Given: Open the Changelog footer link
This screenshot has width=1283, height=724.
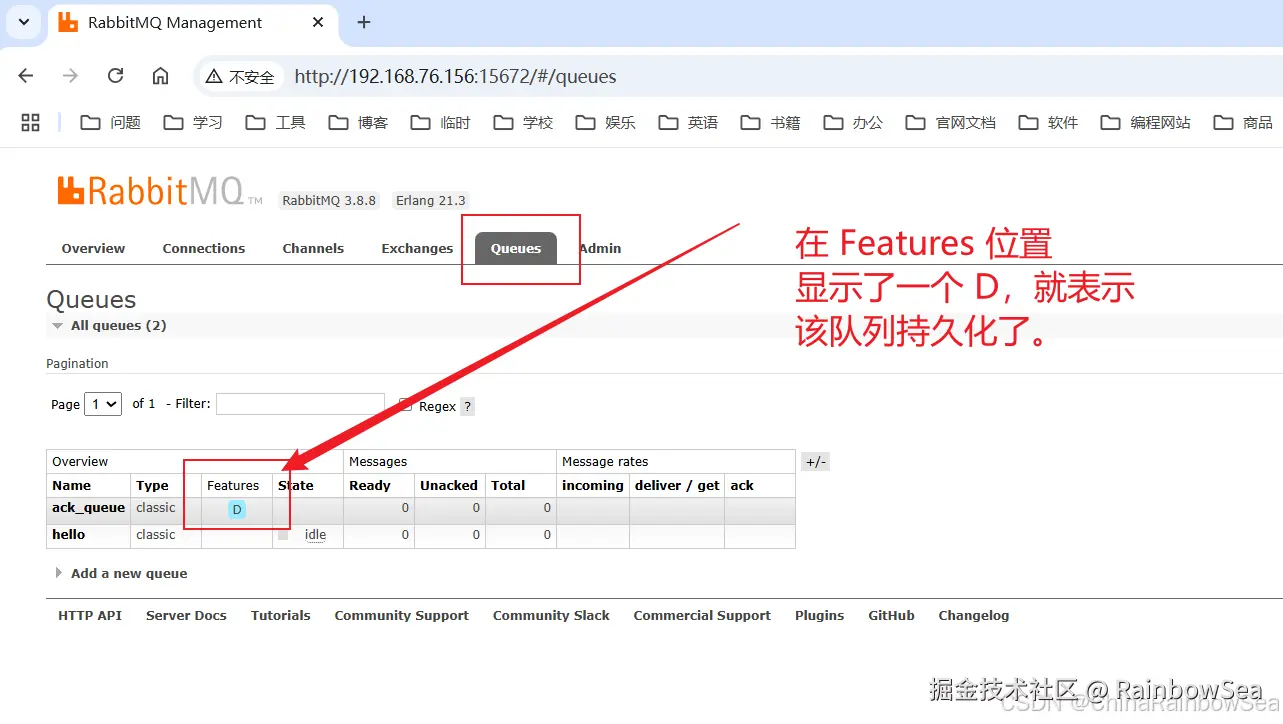Looking at the screenshot, I should pos(973,615).
